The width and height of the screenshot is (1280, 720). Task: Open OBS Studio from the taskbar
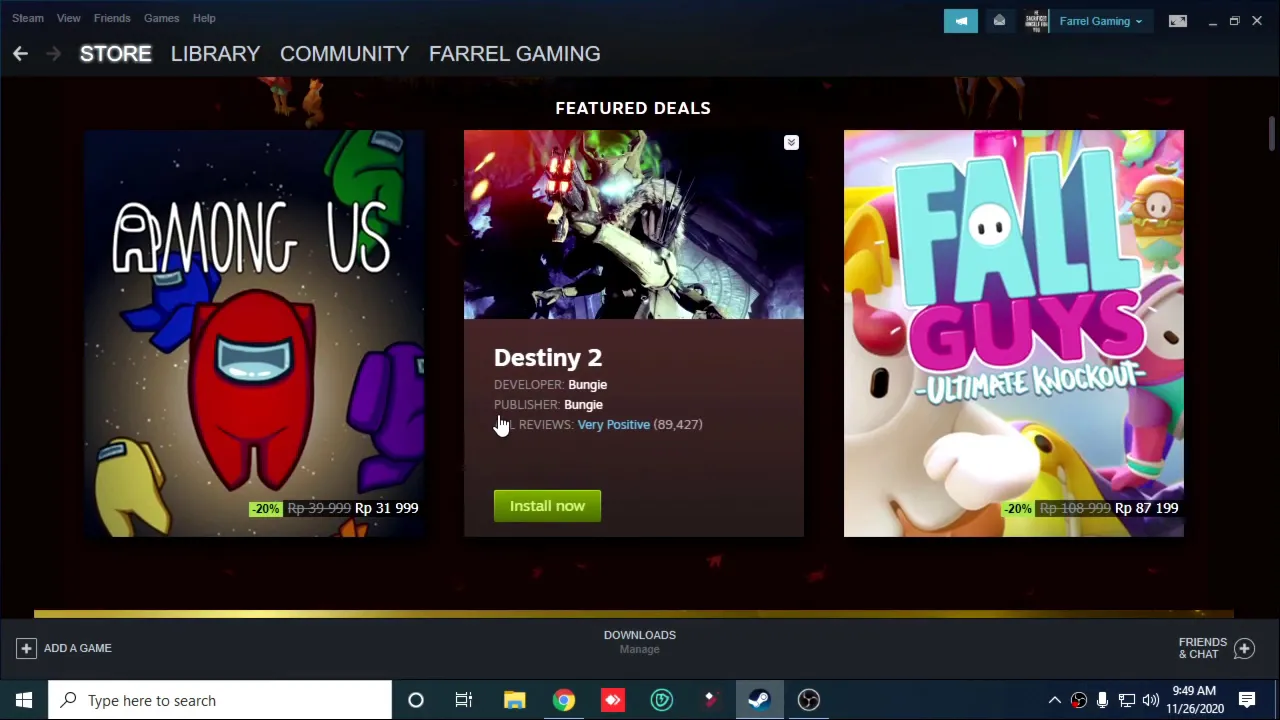coord(808,700)
